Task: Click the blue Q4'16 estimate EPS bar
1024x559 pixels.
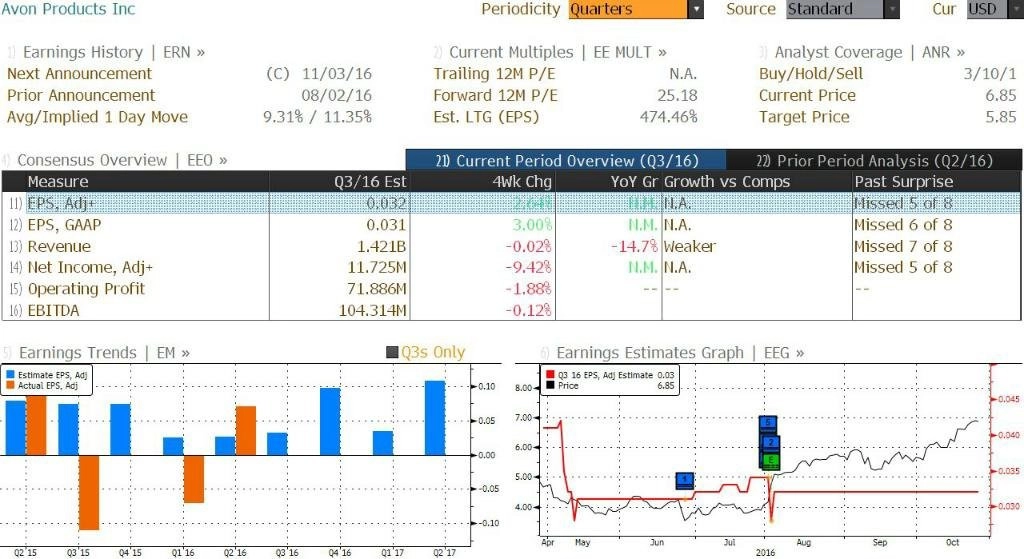Action: pyautogui.click(x=330, y=421)
